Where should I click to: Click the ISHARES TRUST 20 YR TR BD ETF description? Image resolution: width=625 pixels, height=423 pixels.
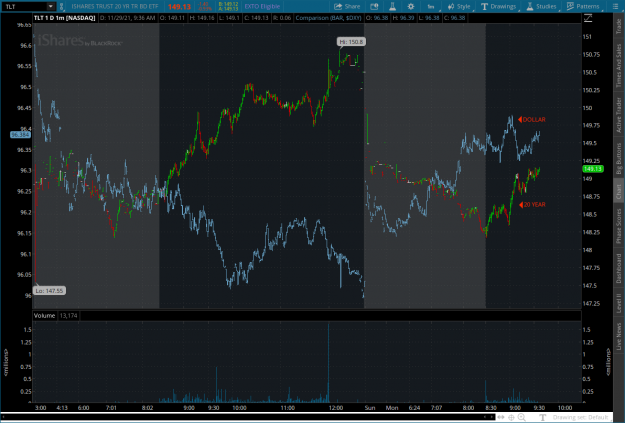click(x=115, y=6)
